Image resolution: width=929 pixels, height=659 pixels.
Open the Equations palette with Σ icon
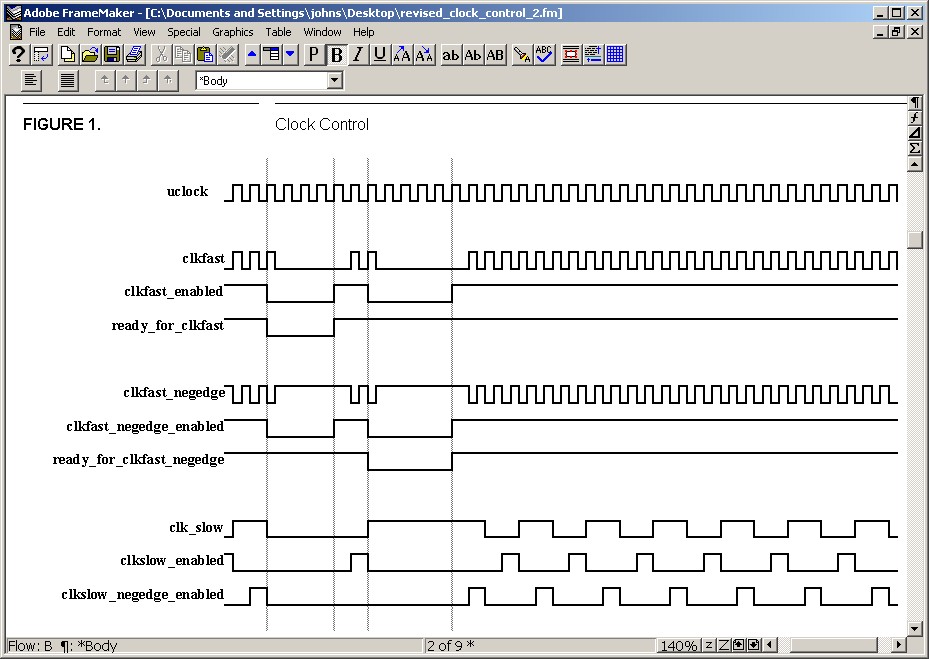pyautogui.click(x=915, y=148)
